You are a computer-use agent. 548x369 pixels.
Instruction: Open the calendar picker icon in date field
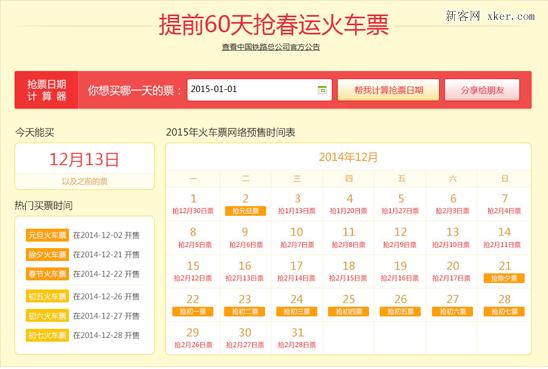322,90
